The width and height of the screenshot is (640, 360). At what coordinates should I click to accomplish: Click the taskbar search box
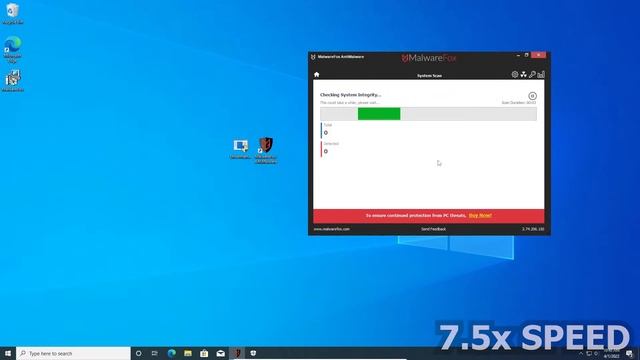tap(73, 353)
